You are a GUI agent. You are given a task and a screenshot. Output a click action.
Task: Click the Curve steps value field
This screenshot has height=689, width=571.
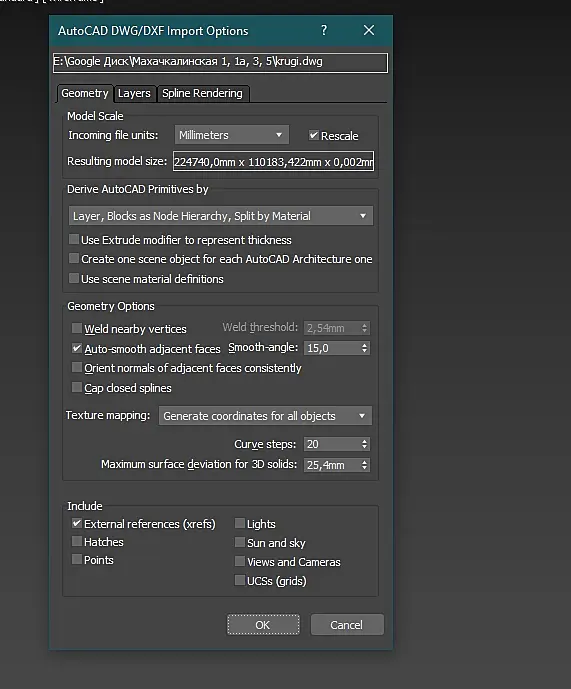click(331, 444)
